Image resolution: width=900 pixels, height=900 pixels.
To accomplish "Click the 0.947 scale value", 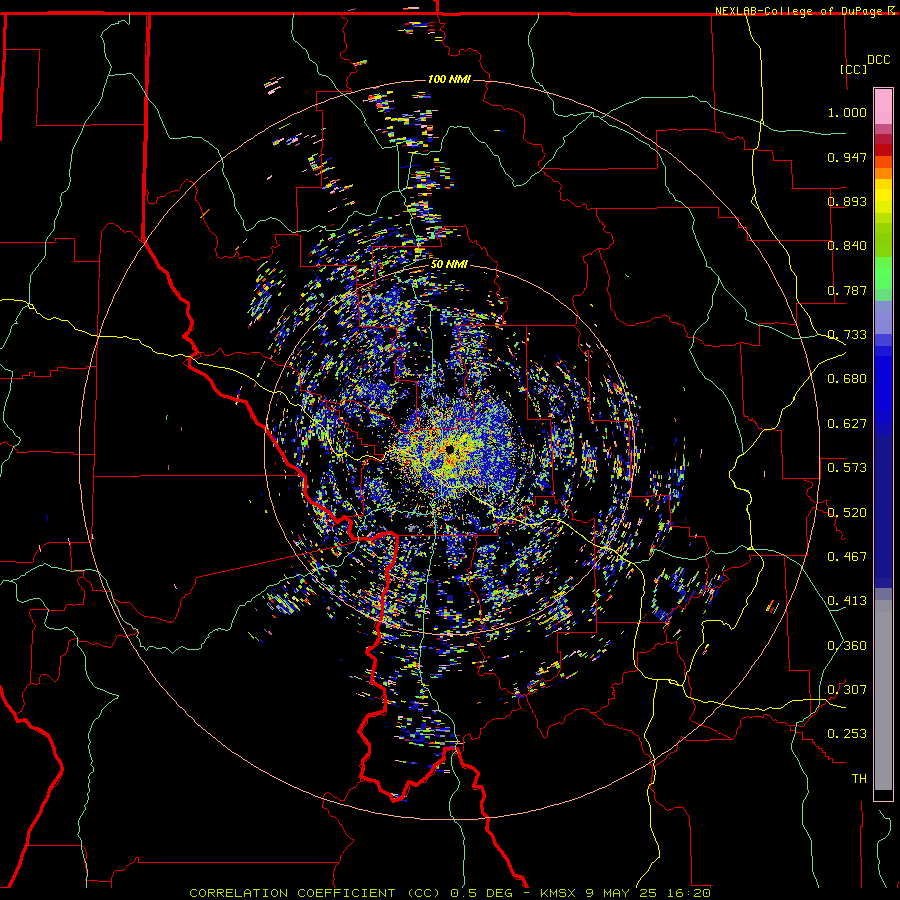I will click(x=847, y=157).
